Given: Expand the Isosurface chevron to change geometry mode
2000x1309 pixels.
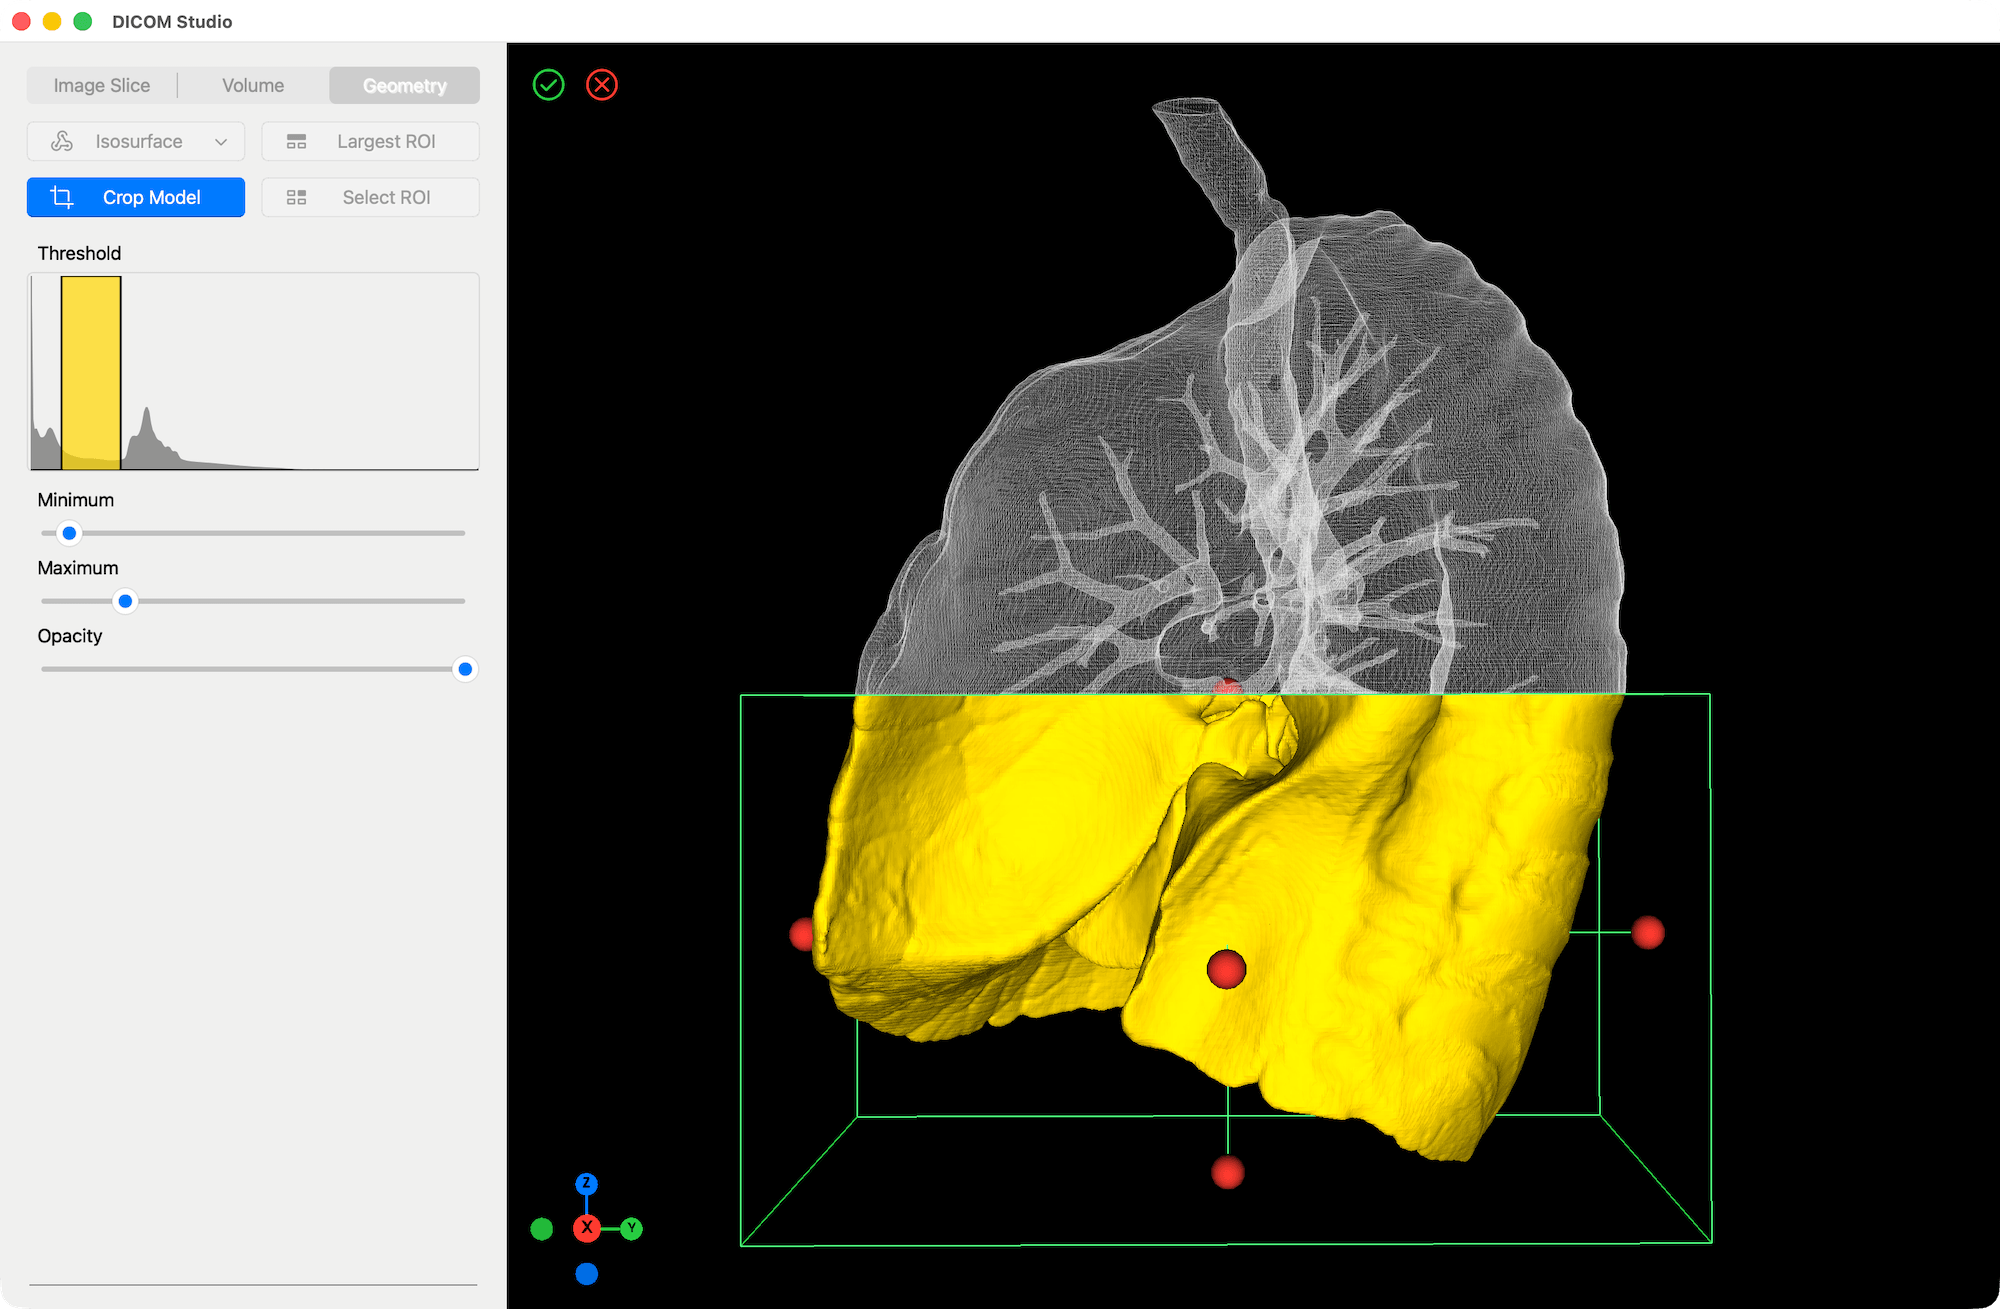Looking at the screenshot, I should pos(221,141).
